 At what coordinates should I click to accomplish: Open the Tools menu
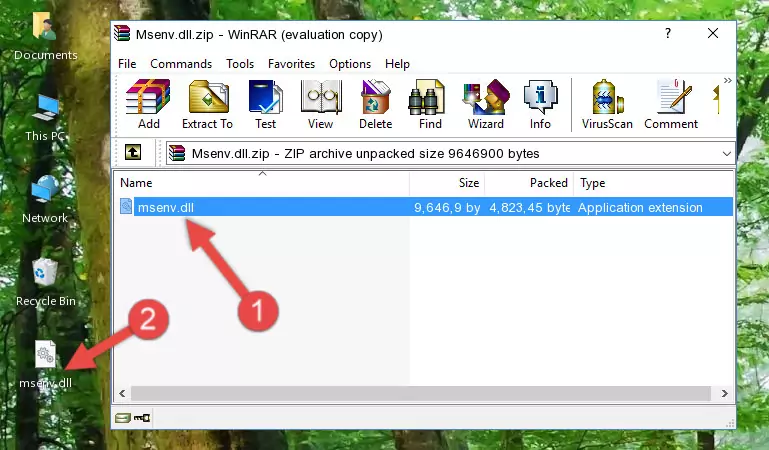coord(240,64)
